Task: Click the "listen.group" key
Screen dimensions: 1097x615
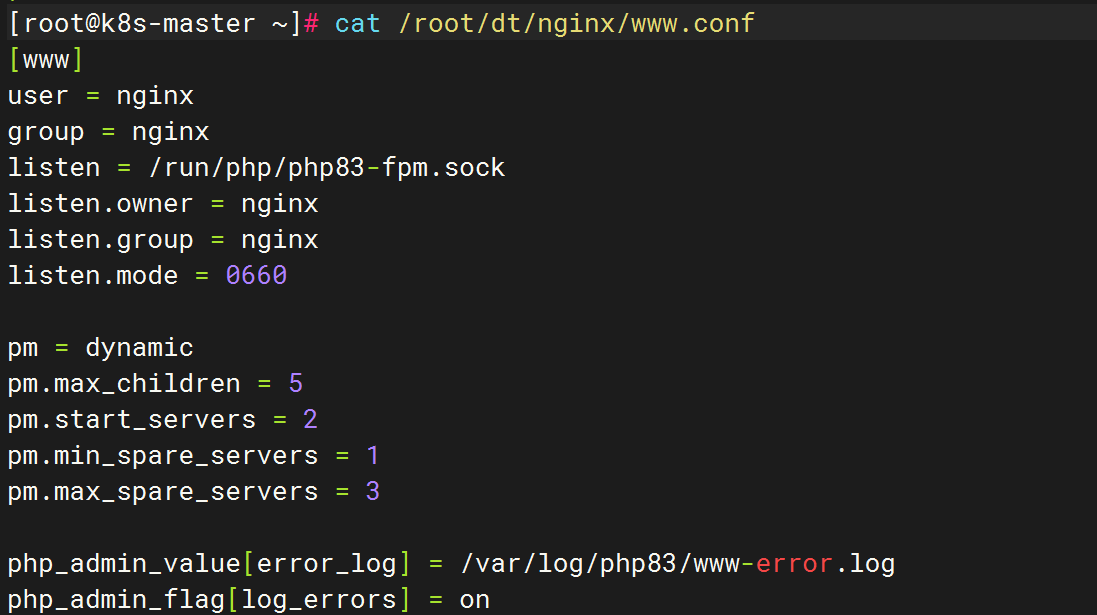Action: point(100,240)
